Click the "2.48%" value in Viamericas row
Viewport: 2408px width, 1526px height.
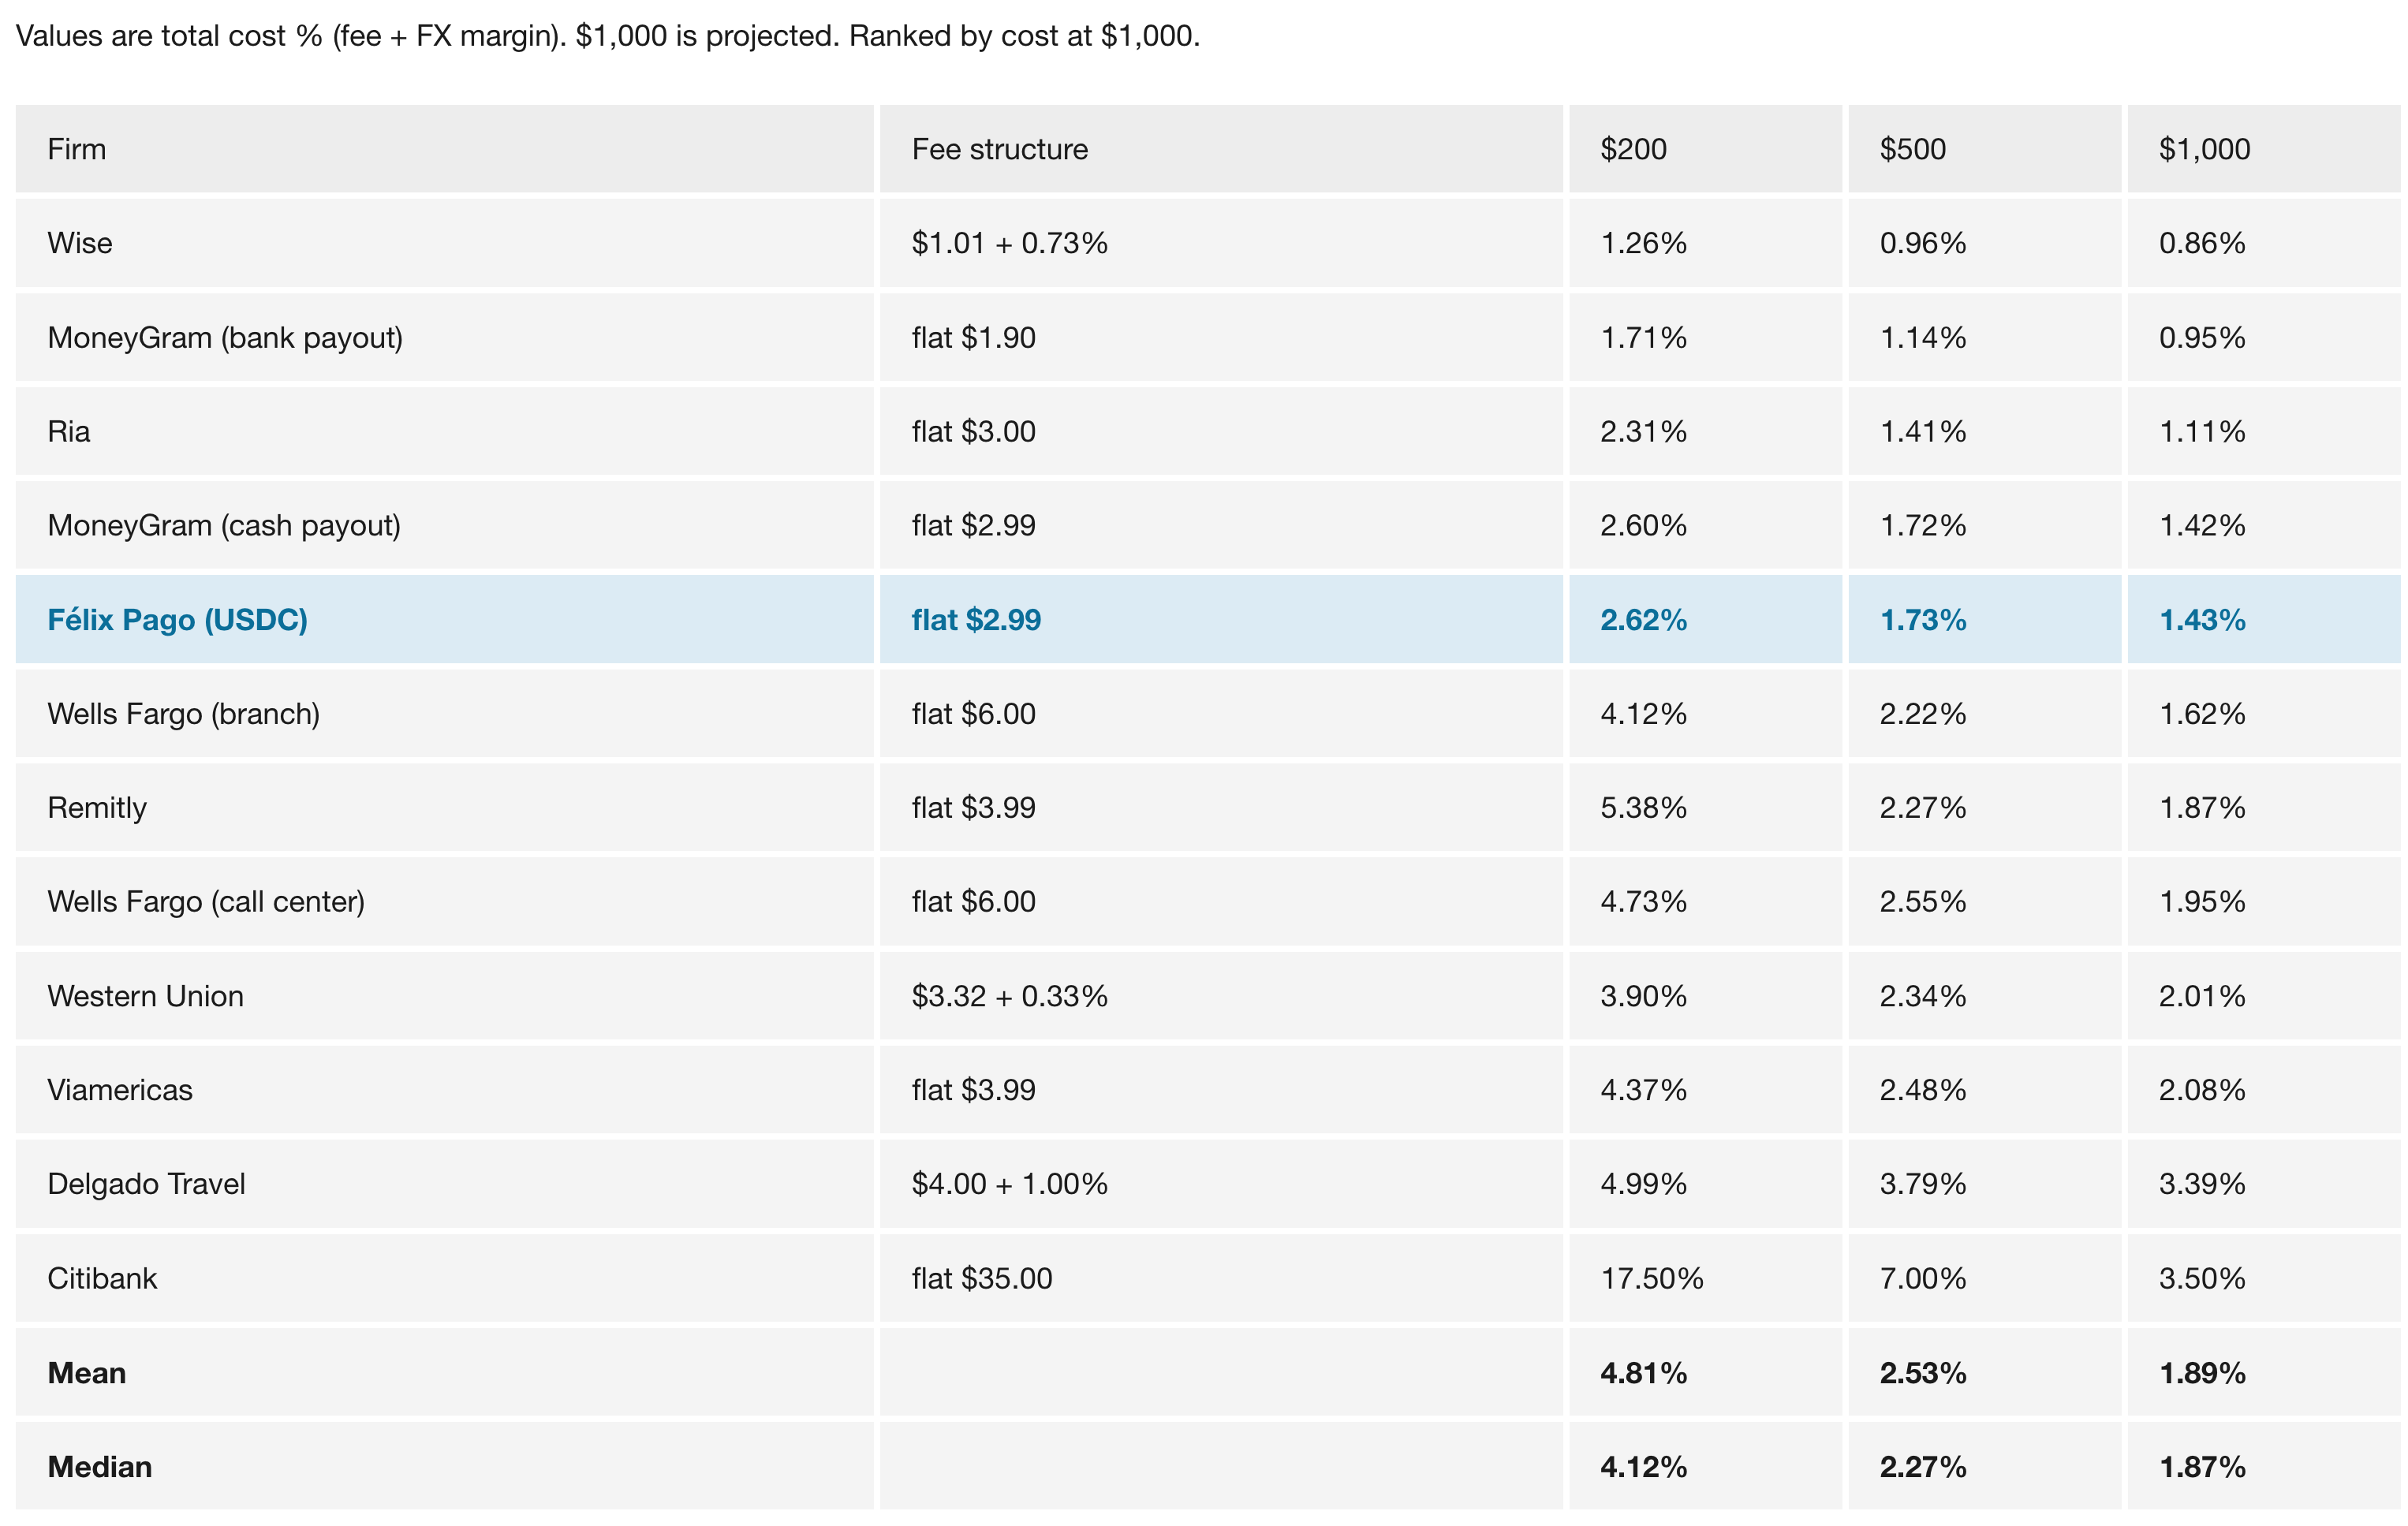[x=1984, y=1090]
